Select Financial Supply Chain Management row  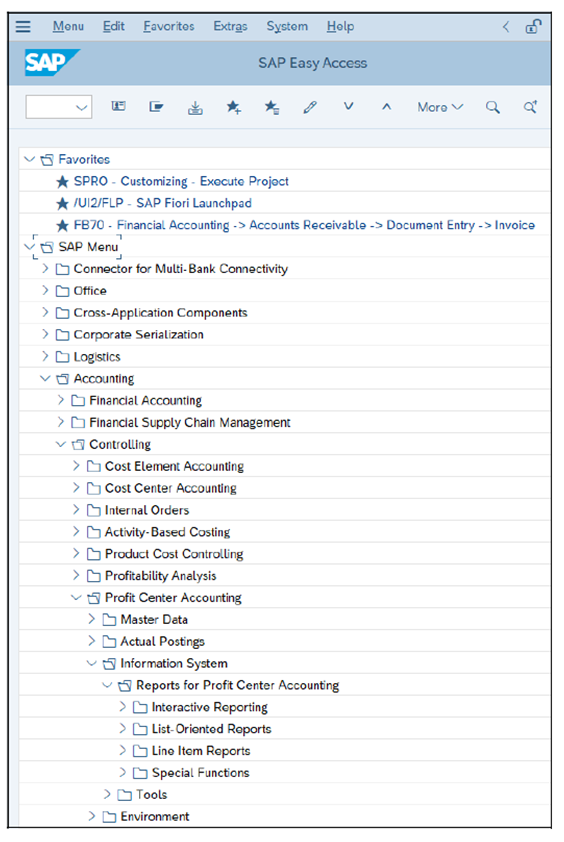pos(284,423)
